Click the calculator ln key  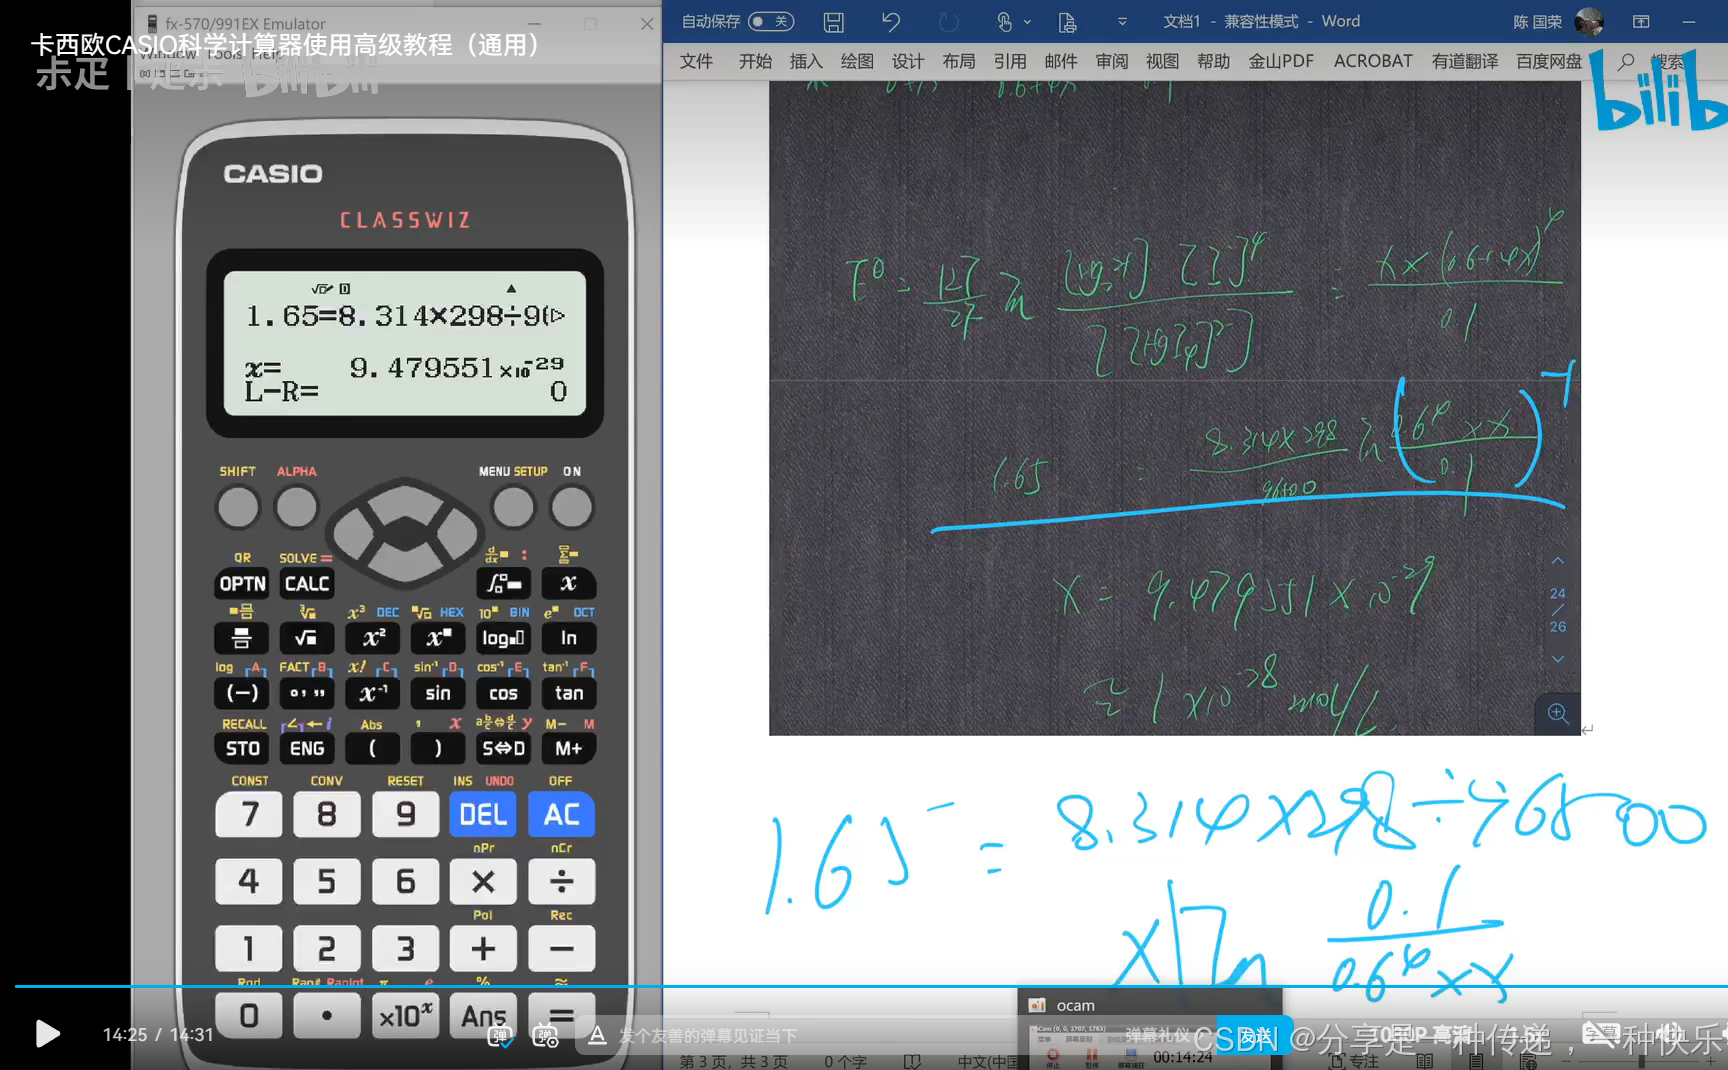click(x=568, y=638)
